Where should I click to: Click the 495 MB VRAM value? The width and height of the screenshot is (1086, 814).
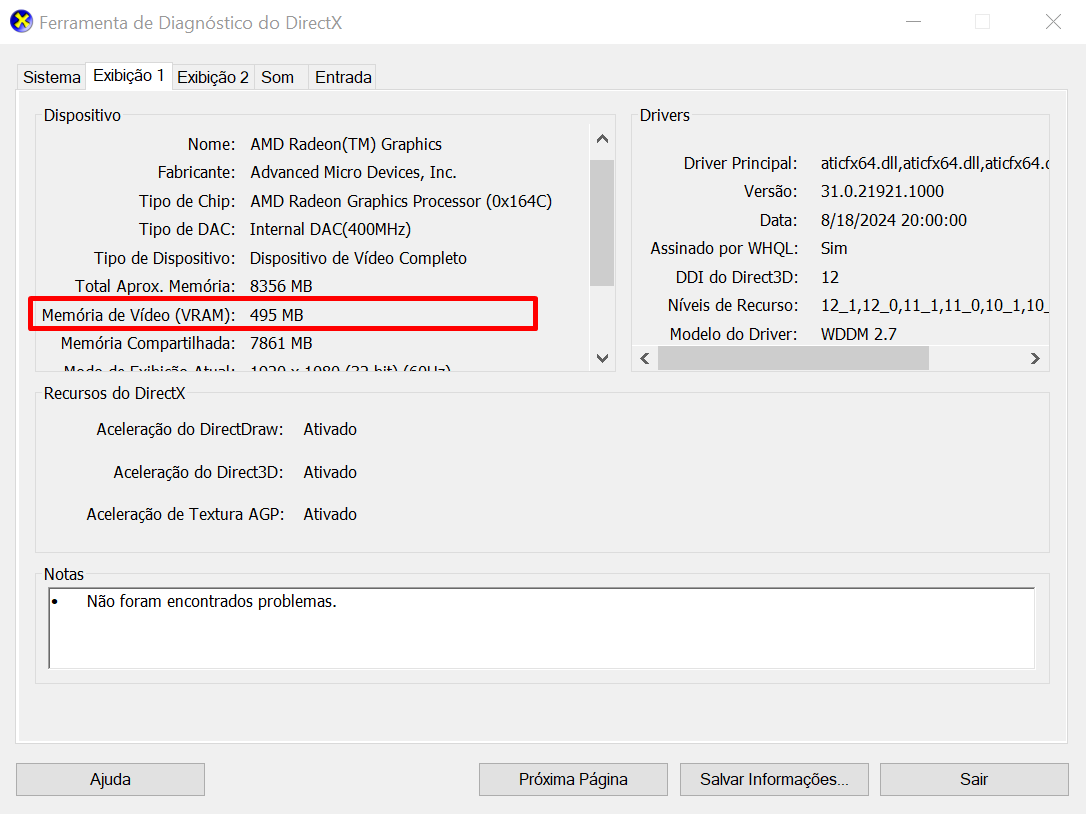point(276,315)
